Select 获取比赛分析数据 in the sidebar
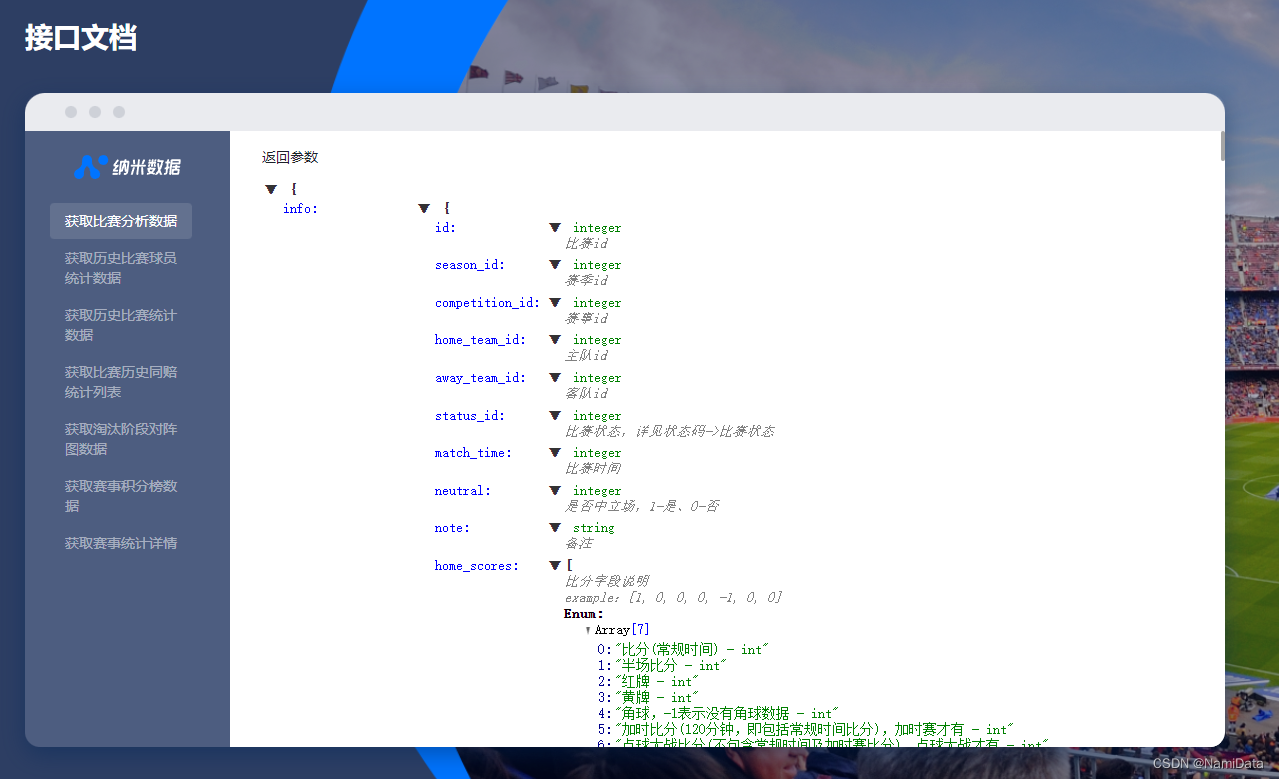 [121, 221]
